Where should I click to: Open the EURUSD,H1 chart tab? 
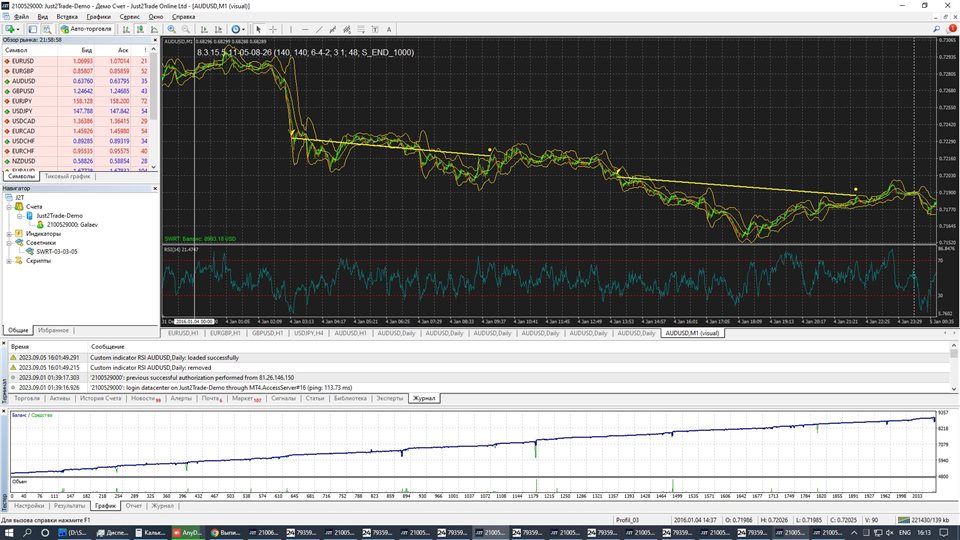click(185, 332)
